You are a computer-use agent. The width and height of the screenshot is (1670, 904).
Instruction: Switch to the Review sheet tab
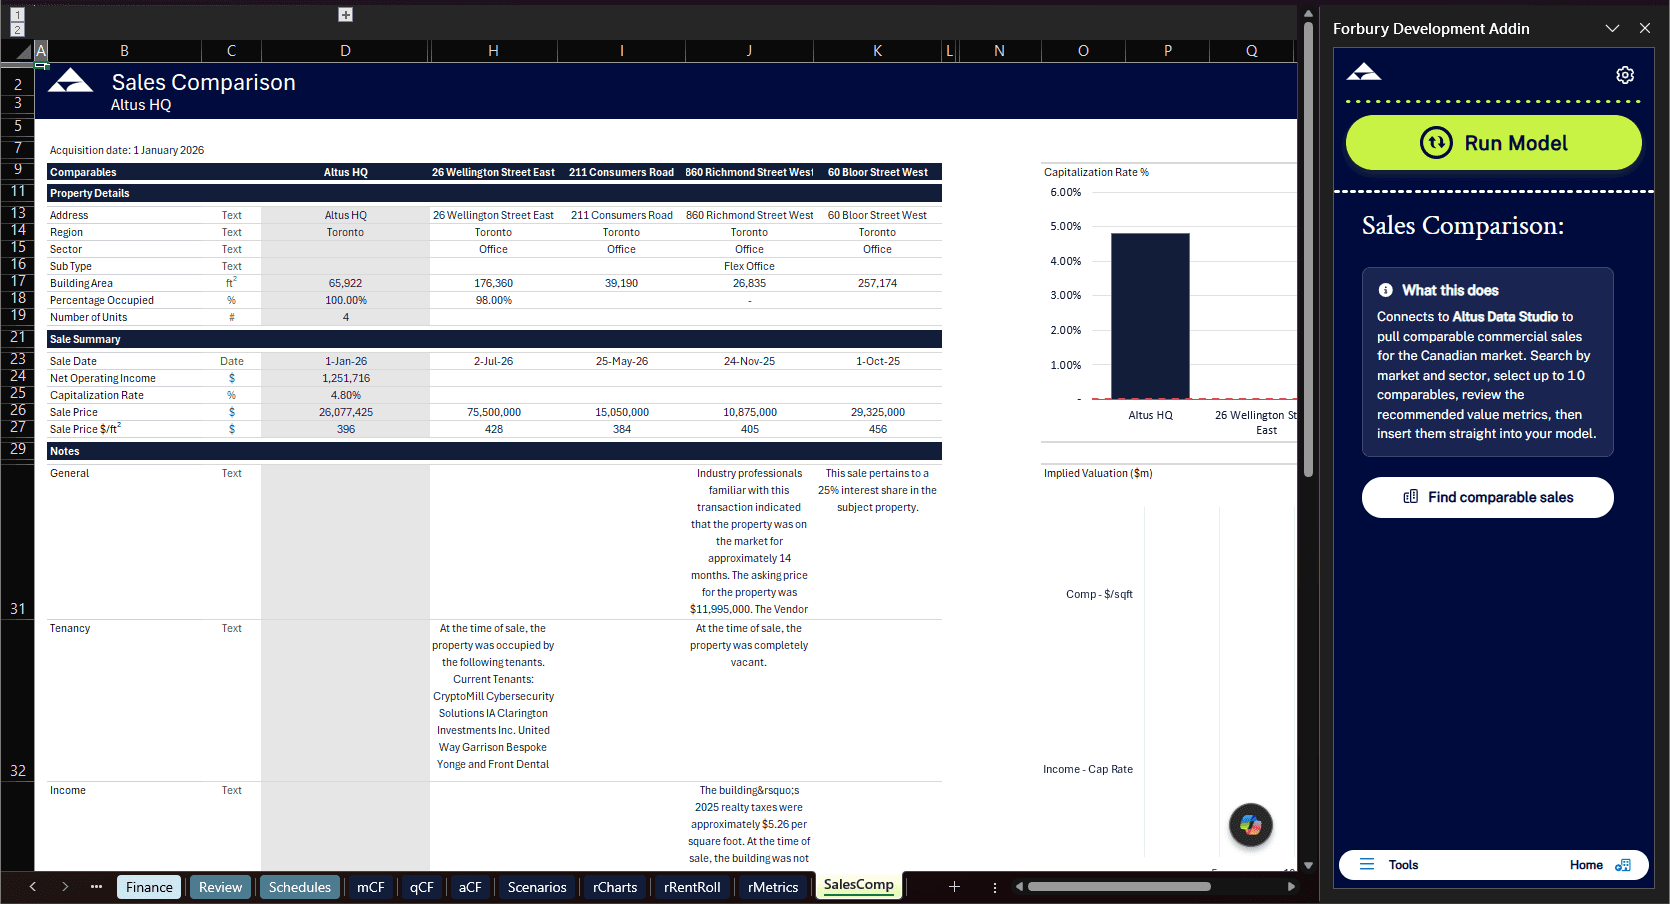pyautogui.click(x=220, y=887)
